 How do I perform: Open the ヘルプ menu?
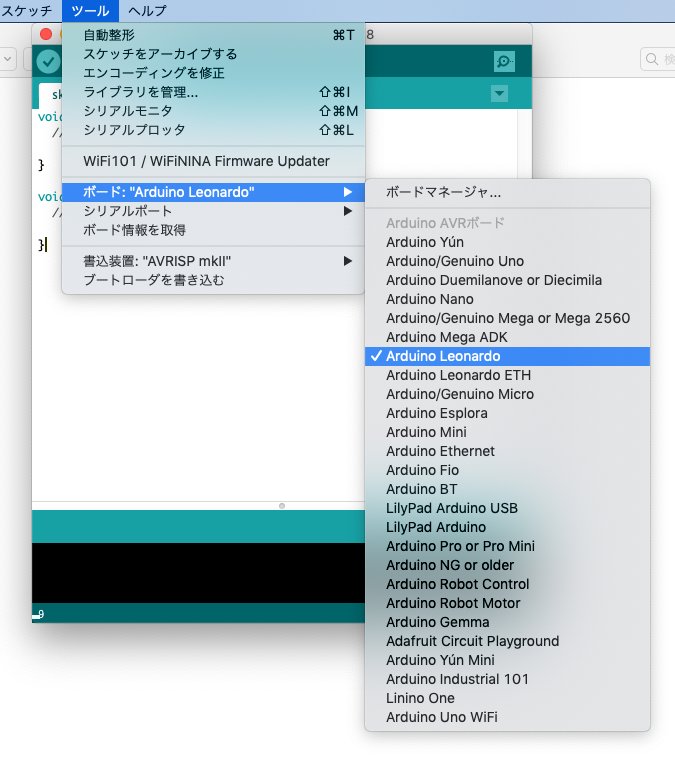click(147, 10)
